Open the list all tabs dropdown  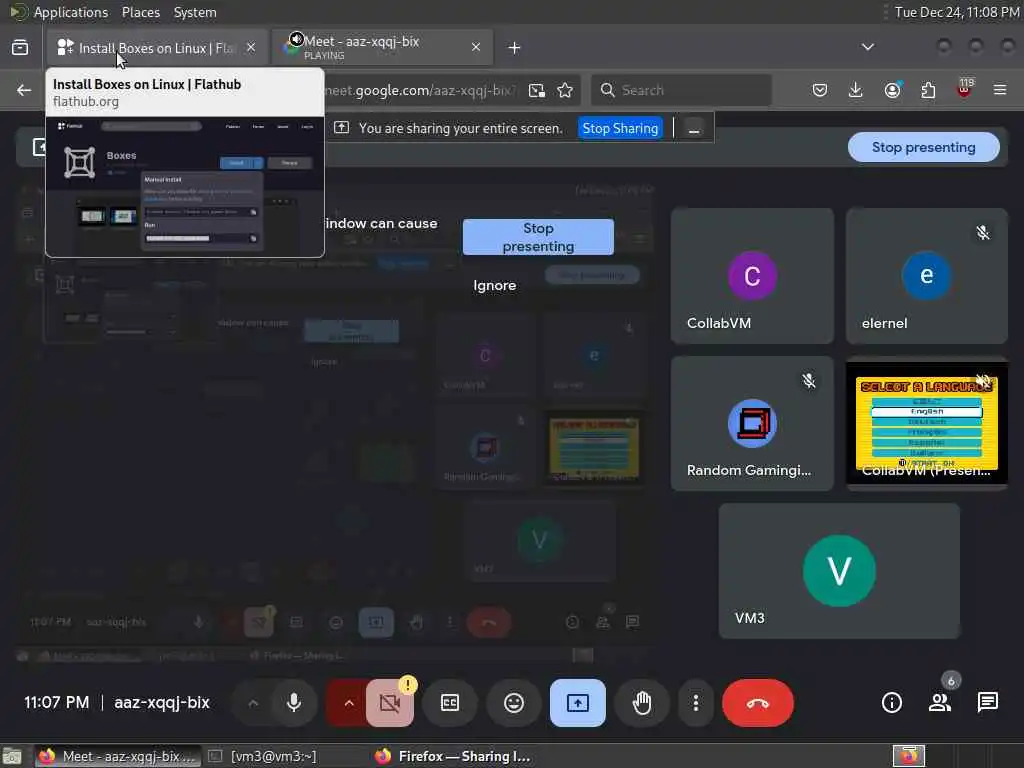868,47
